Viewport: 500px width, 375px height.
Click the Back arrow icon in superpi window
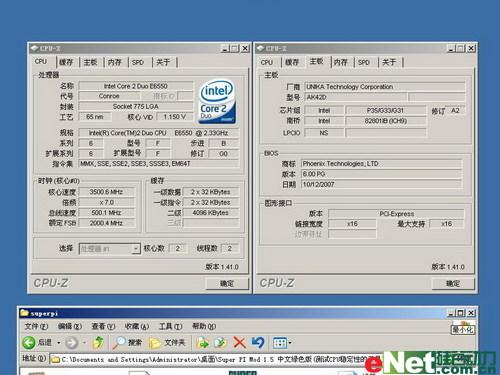pyautogui.click(x=29, y=342)
